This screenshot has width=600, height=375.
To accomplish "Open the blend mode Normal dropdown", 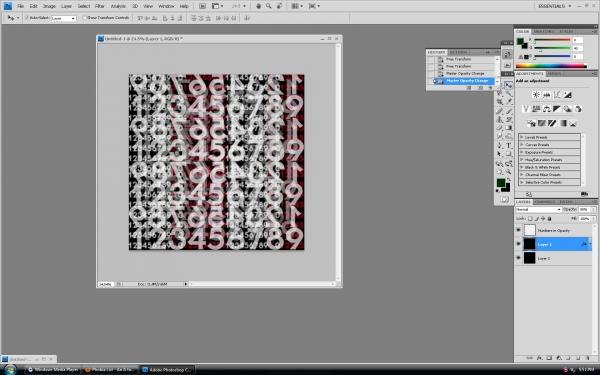I will (539, 209).
